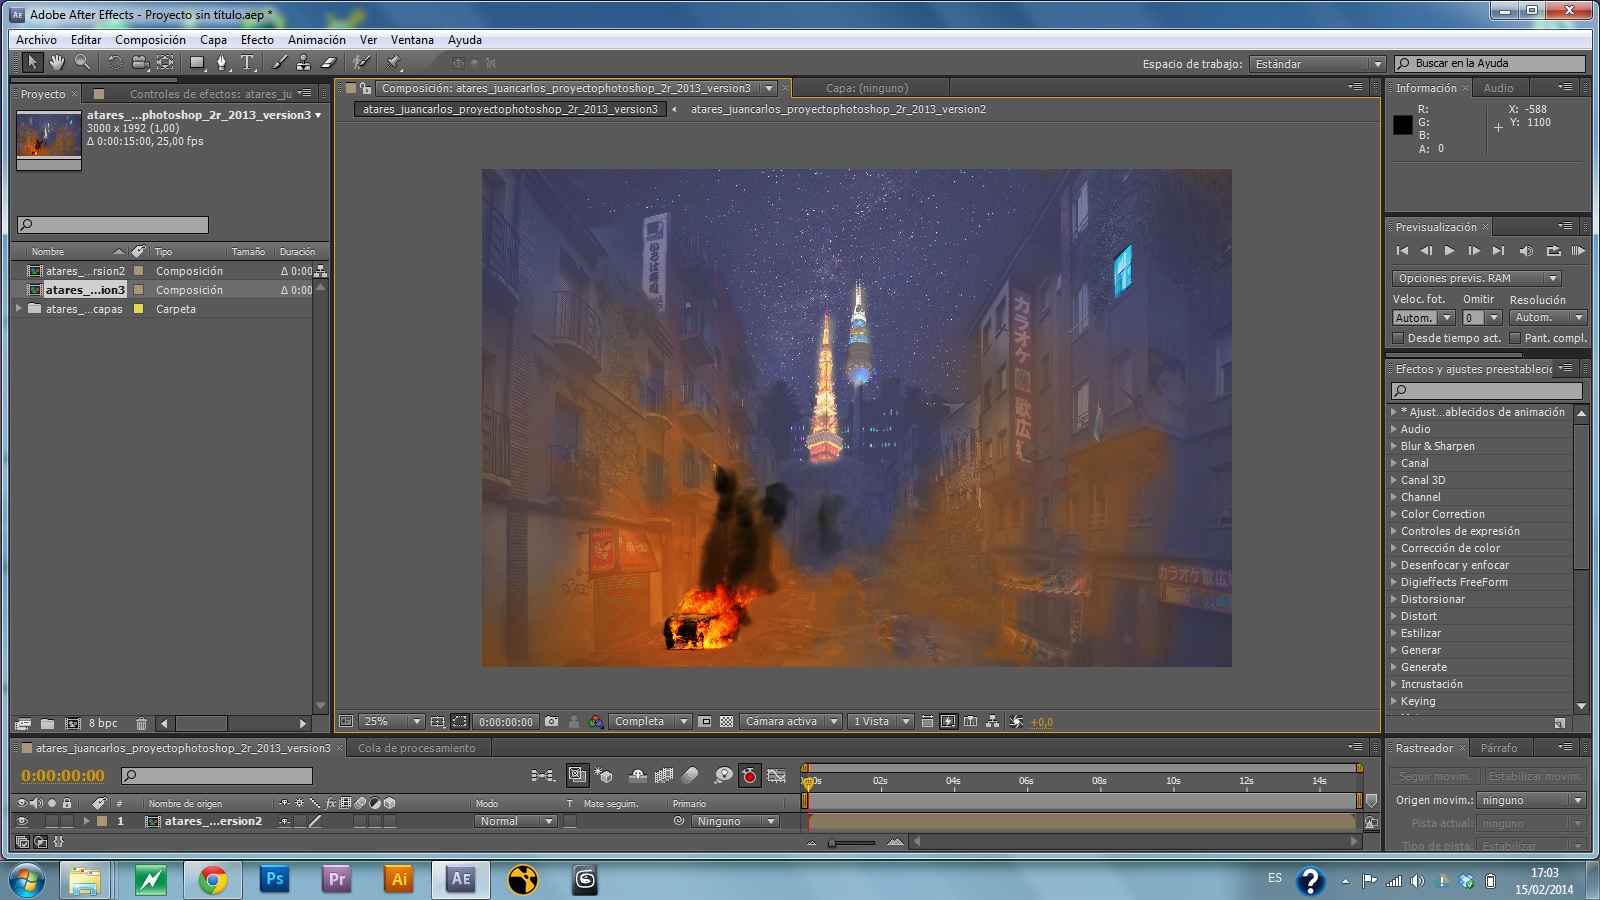Open the Graph Editor in timeline
1600x900 pixels.
776,775
